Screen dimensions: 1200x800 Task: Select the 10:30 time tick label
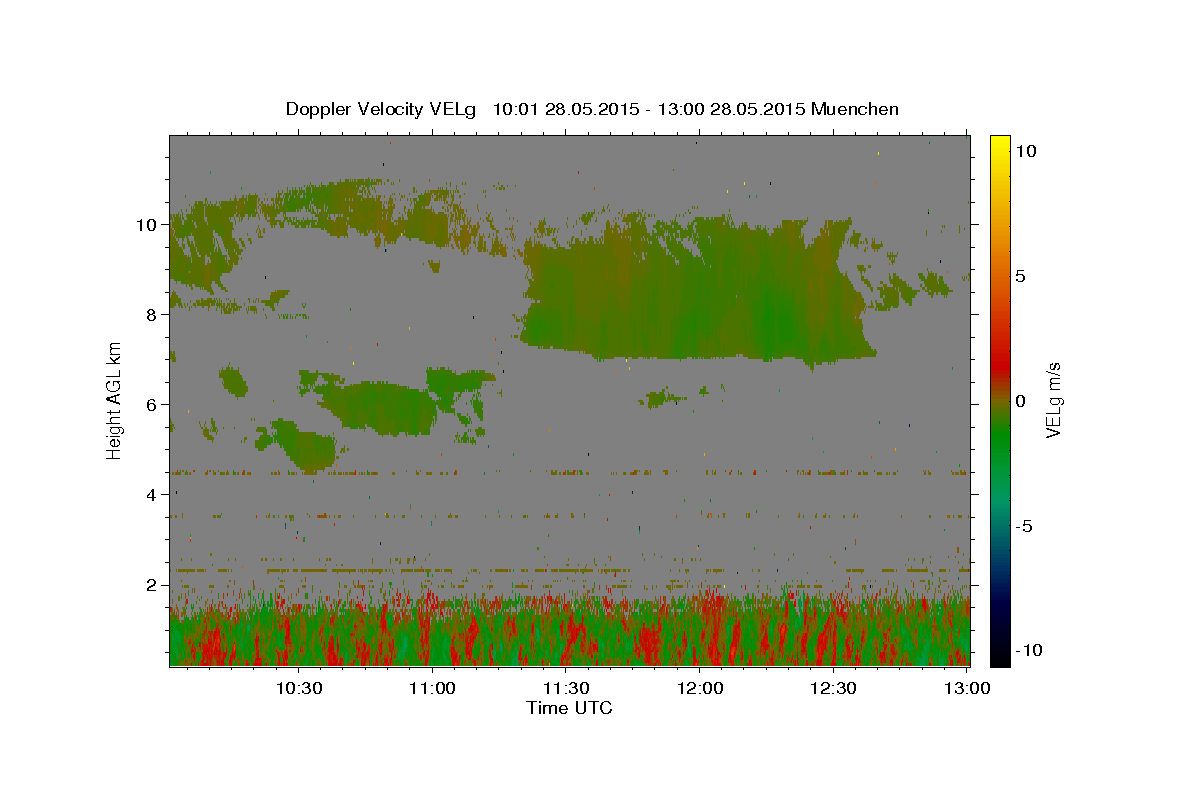click(x=299, y=688)
